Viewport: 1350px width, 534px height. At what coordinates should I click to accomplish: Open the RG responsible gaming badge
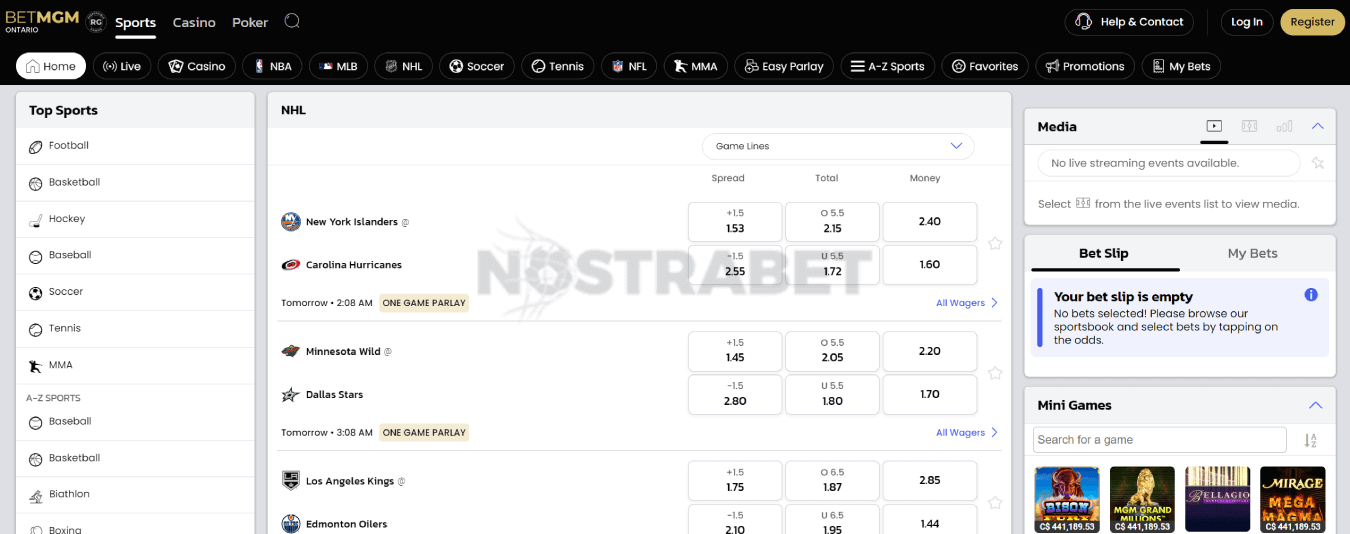tap(96, 21)
